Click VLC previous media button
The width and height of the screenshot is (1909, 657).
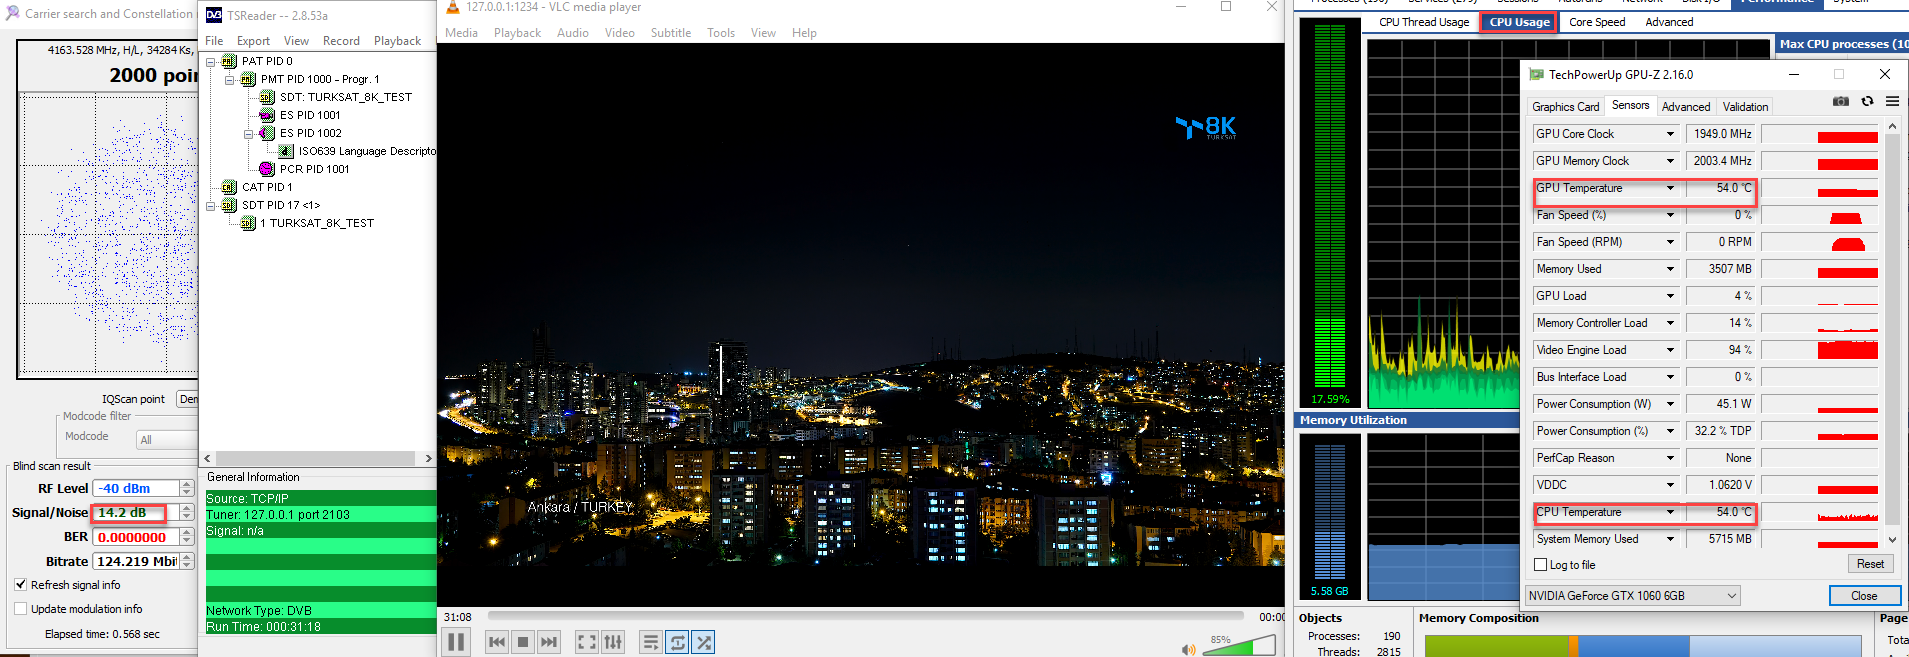click(497, 642)
